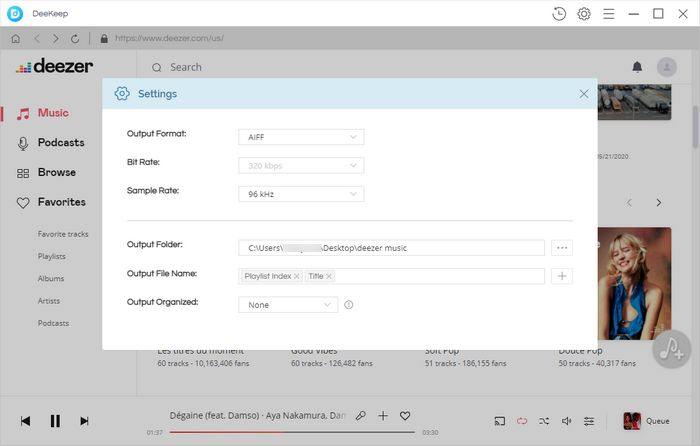Remove the Playlist Index tag

pyautogui.click(x=296, y=276)
